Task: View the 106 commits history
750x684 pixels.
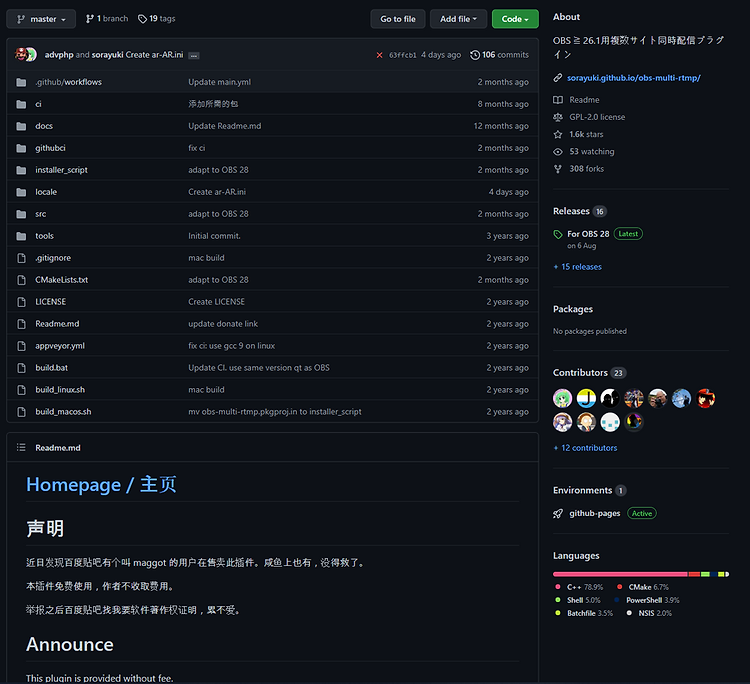Action: [499, 55]
